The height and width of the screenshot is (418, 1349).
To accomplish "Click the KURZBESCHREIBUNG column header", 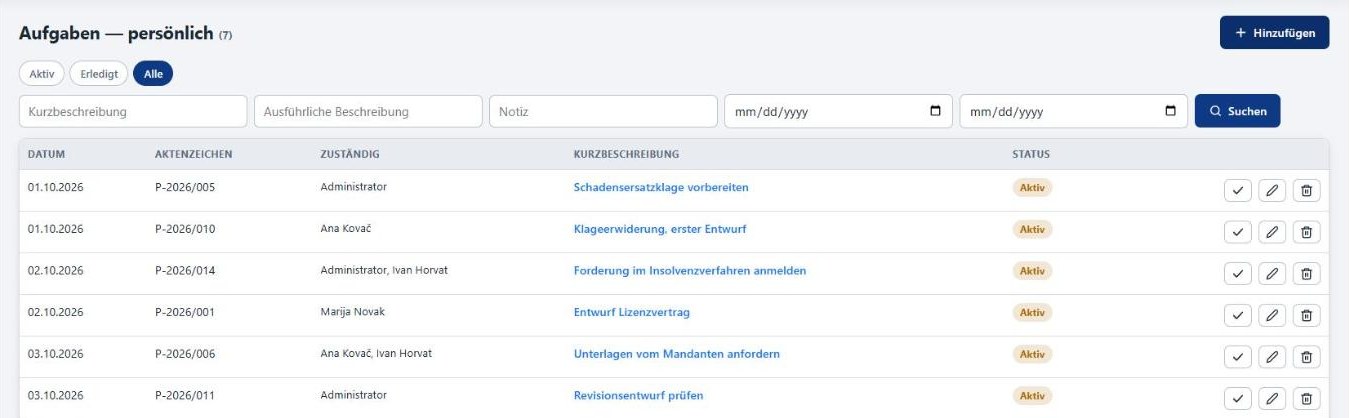I will tap(627, 154).
